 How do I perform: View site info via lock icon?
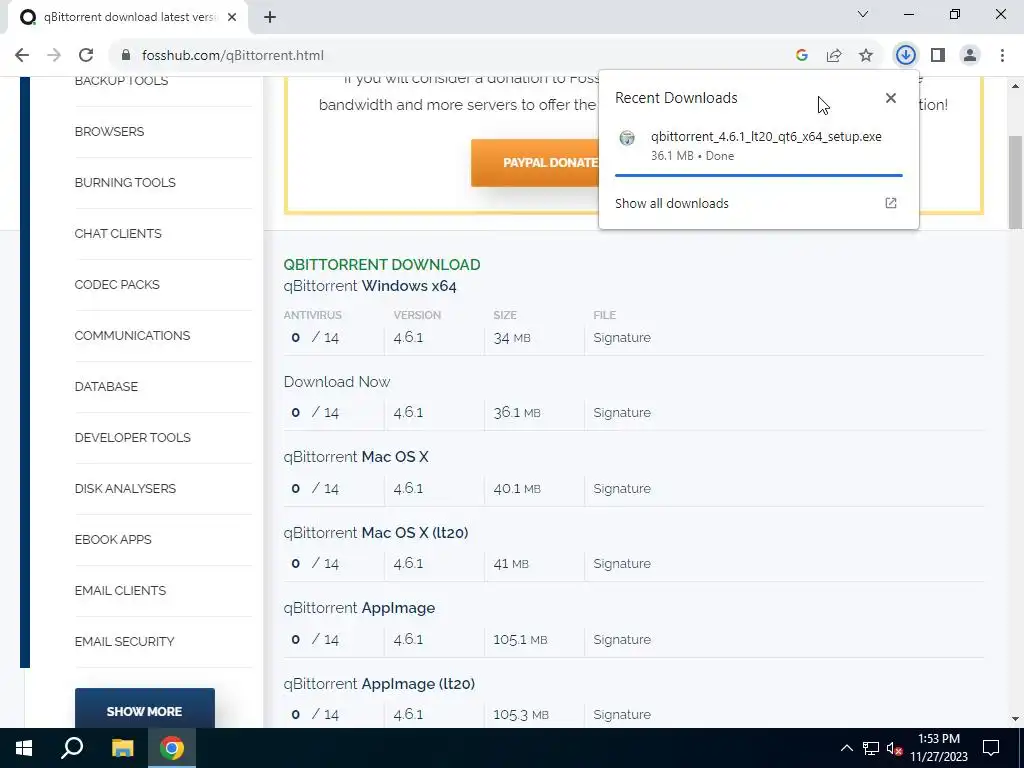coord(126,56)
